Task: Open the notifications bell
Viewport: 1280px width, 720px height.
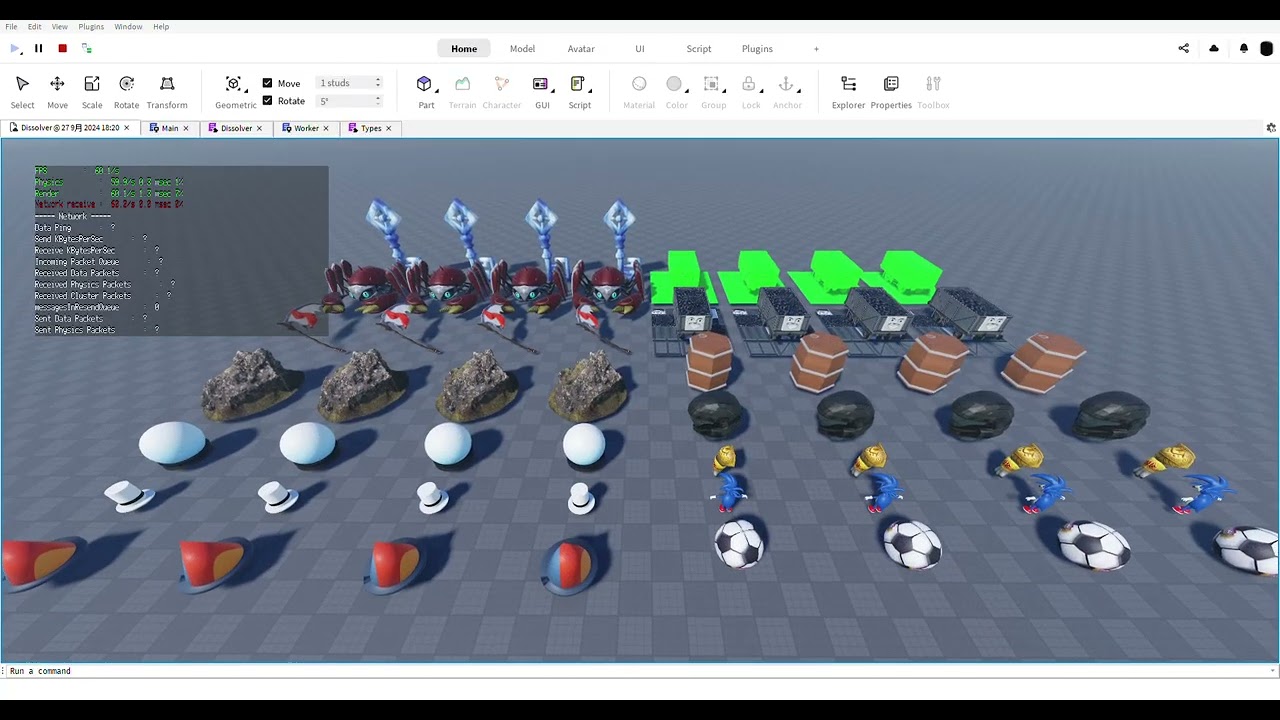Action: click(x=1244, y=48)
